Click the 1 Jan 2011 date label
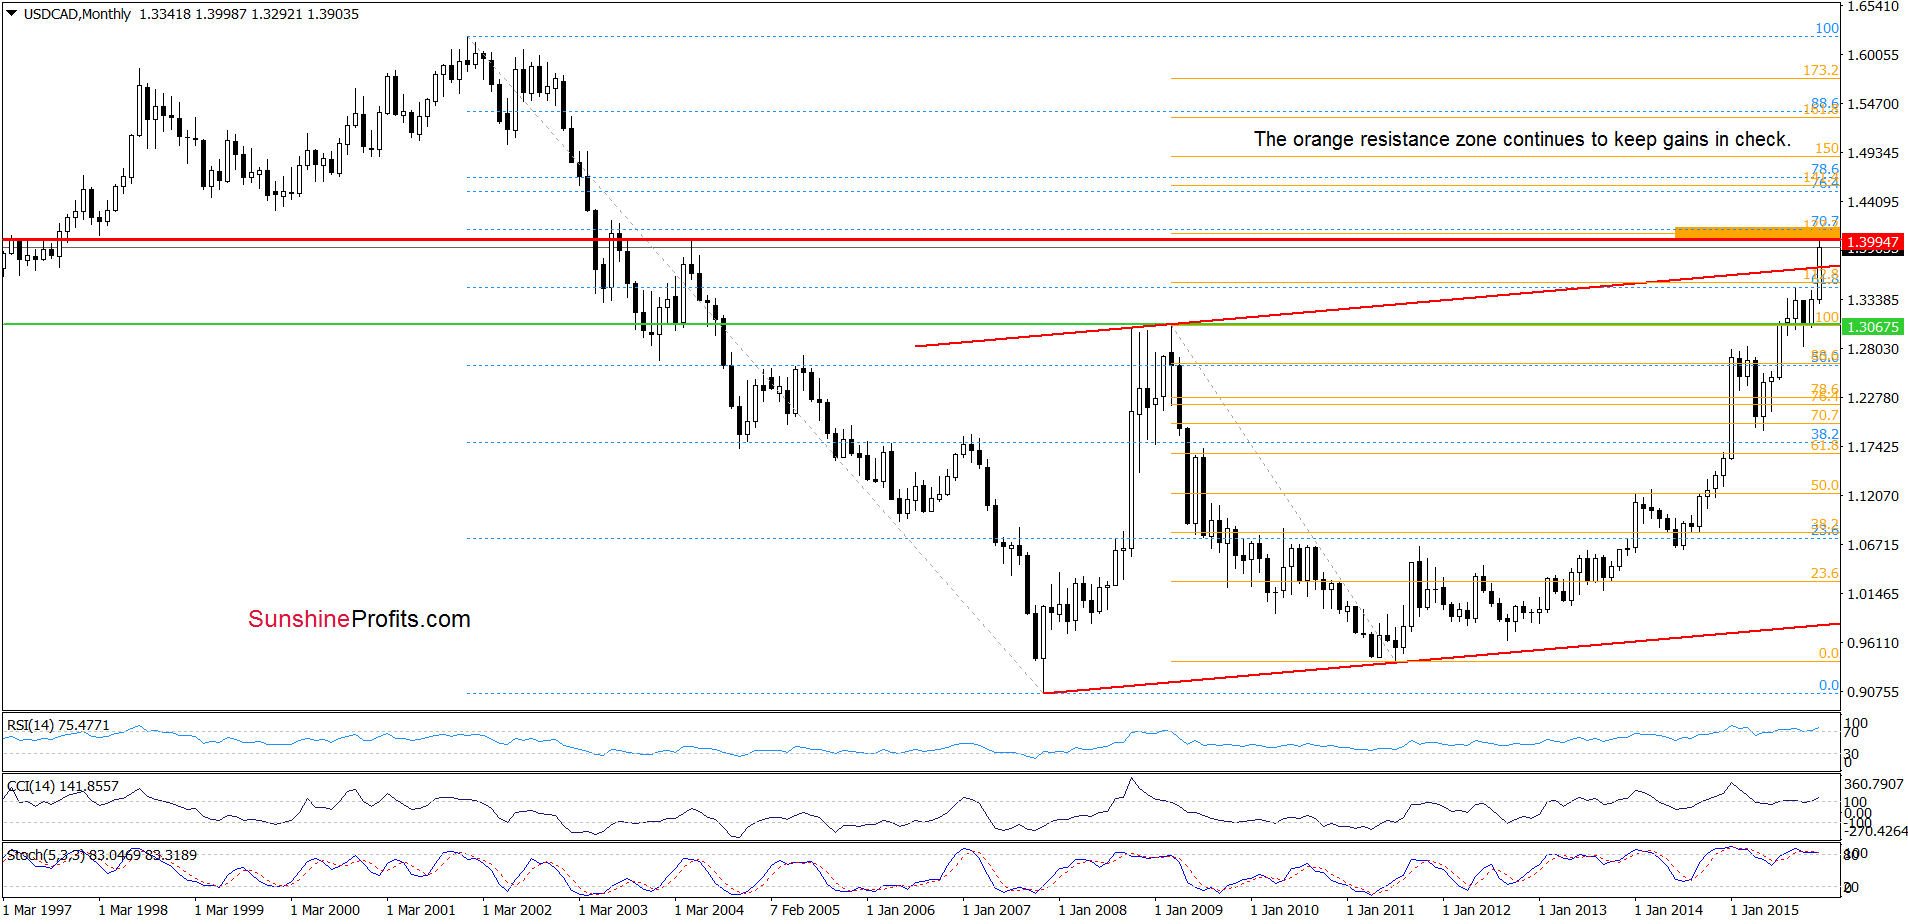Image resolution: width=1908 pixels, height=924 pixels. 1381,910
